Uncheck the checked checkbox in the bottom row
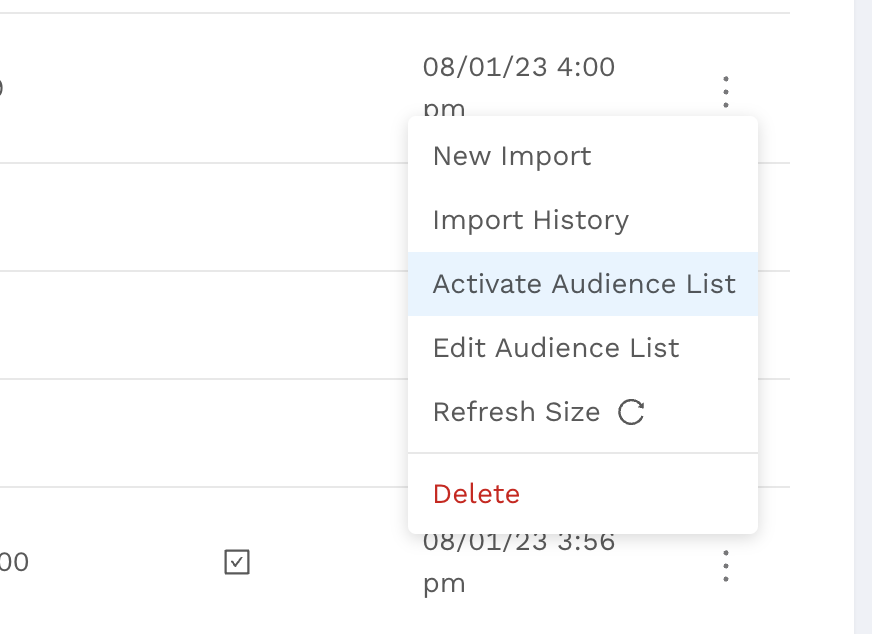The image size is (872, 634). click(x=237, y=563)
